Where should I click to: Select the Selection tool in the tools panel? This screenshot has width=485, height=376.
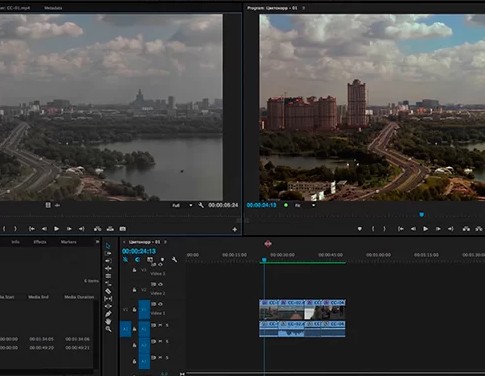[x=108, y=246]
